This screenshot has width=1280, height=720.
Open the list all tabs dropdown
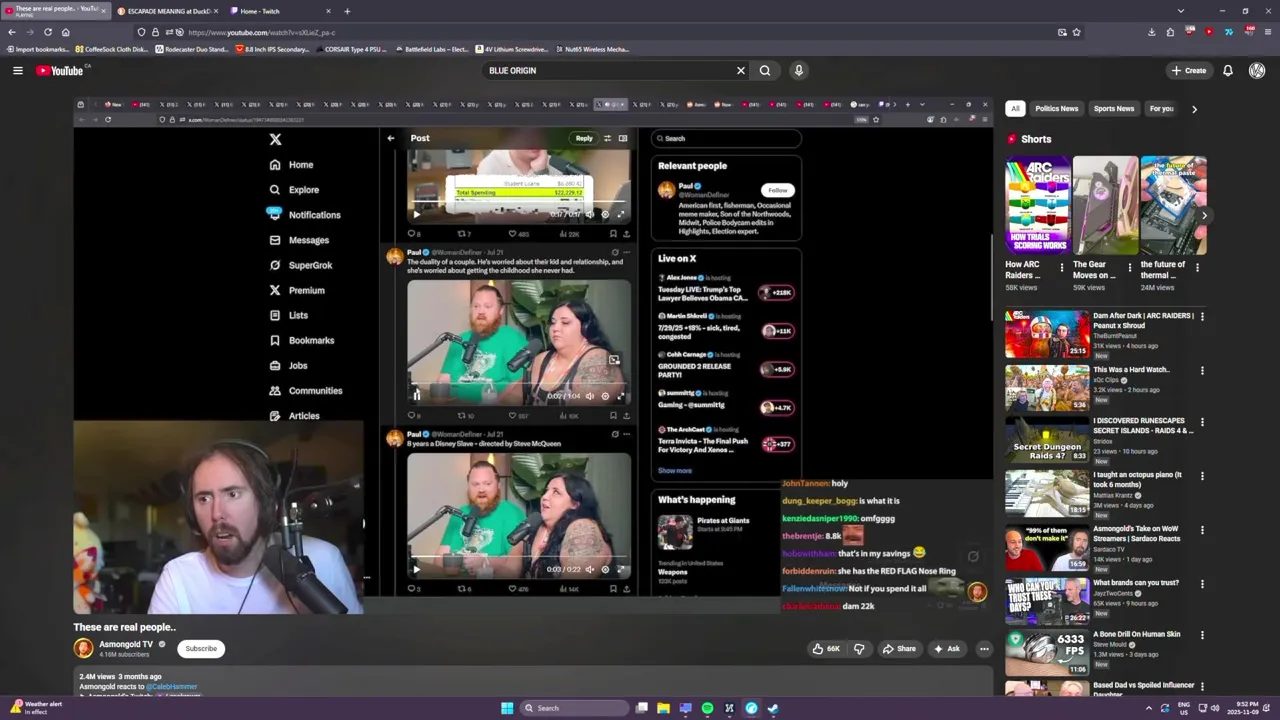tap(1181, 11)
